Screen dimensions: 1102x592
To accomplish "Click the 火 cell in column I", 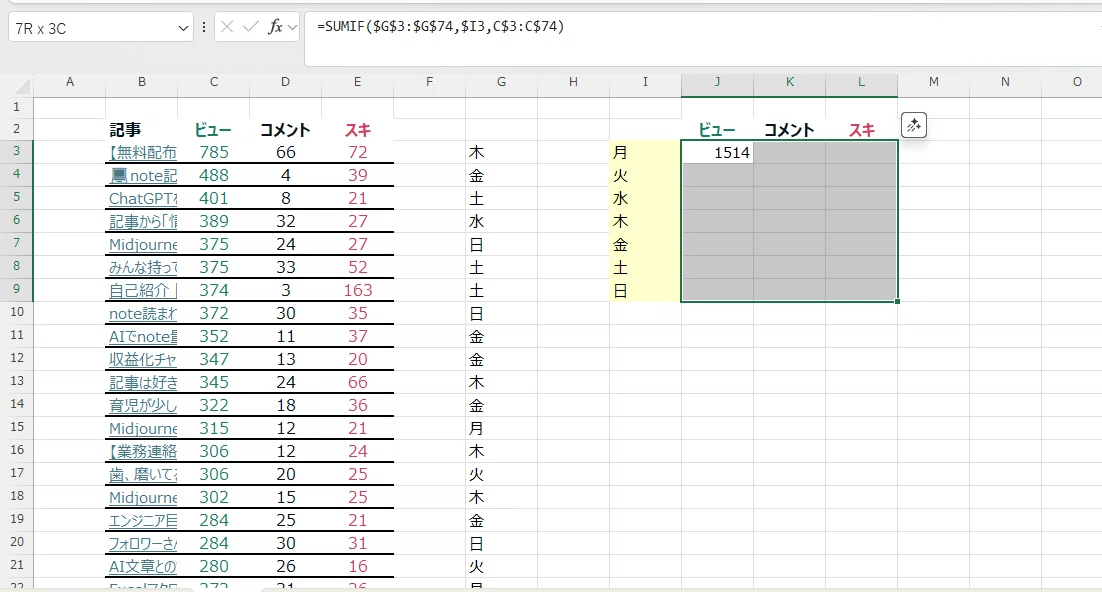I will 645,175.
